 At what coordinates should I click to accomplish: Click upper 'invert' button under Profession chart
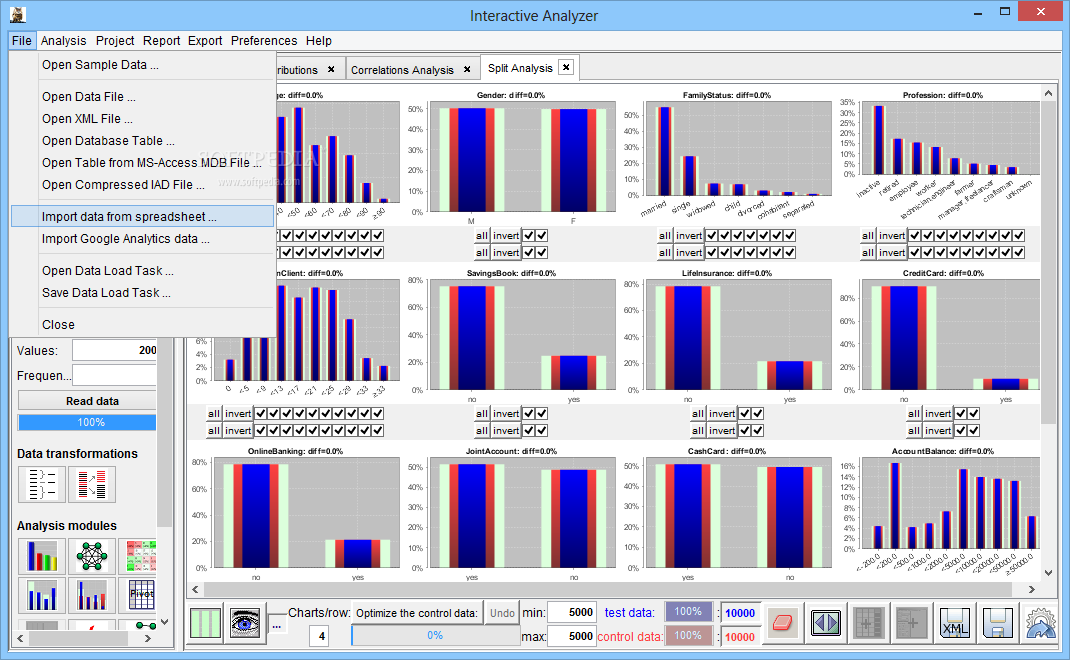(x=892, y=235)
